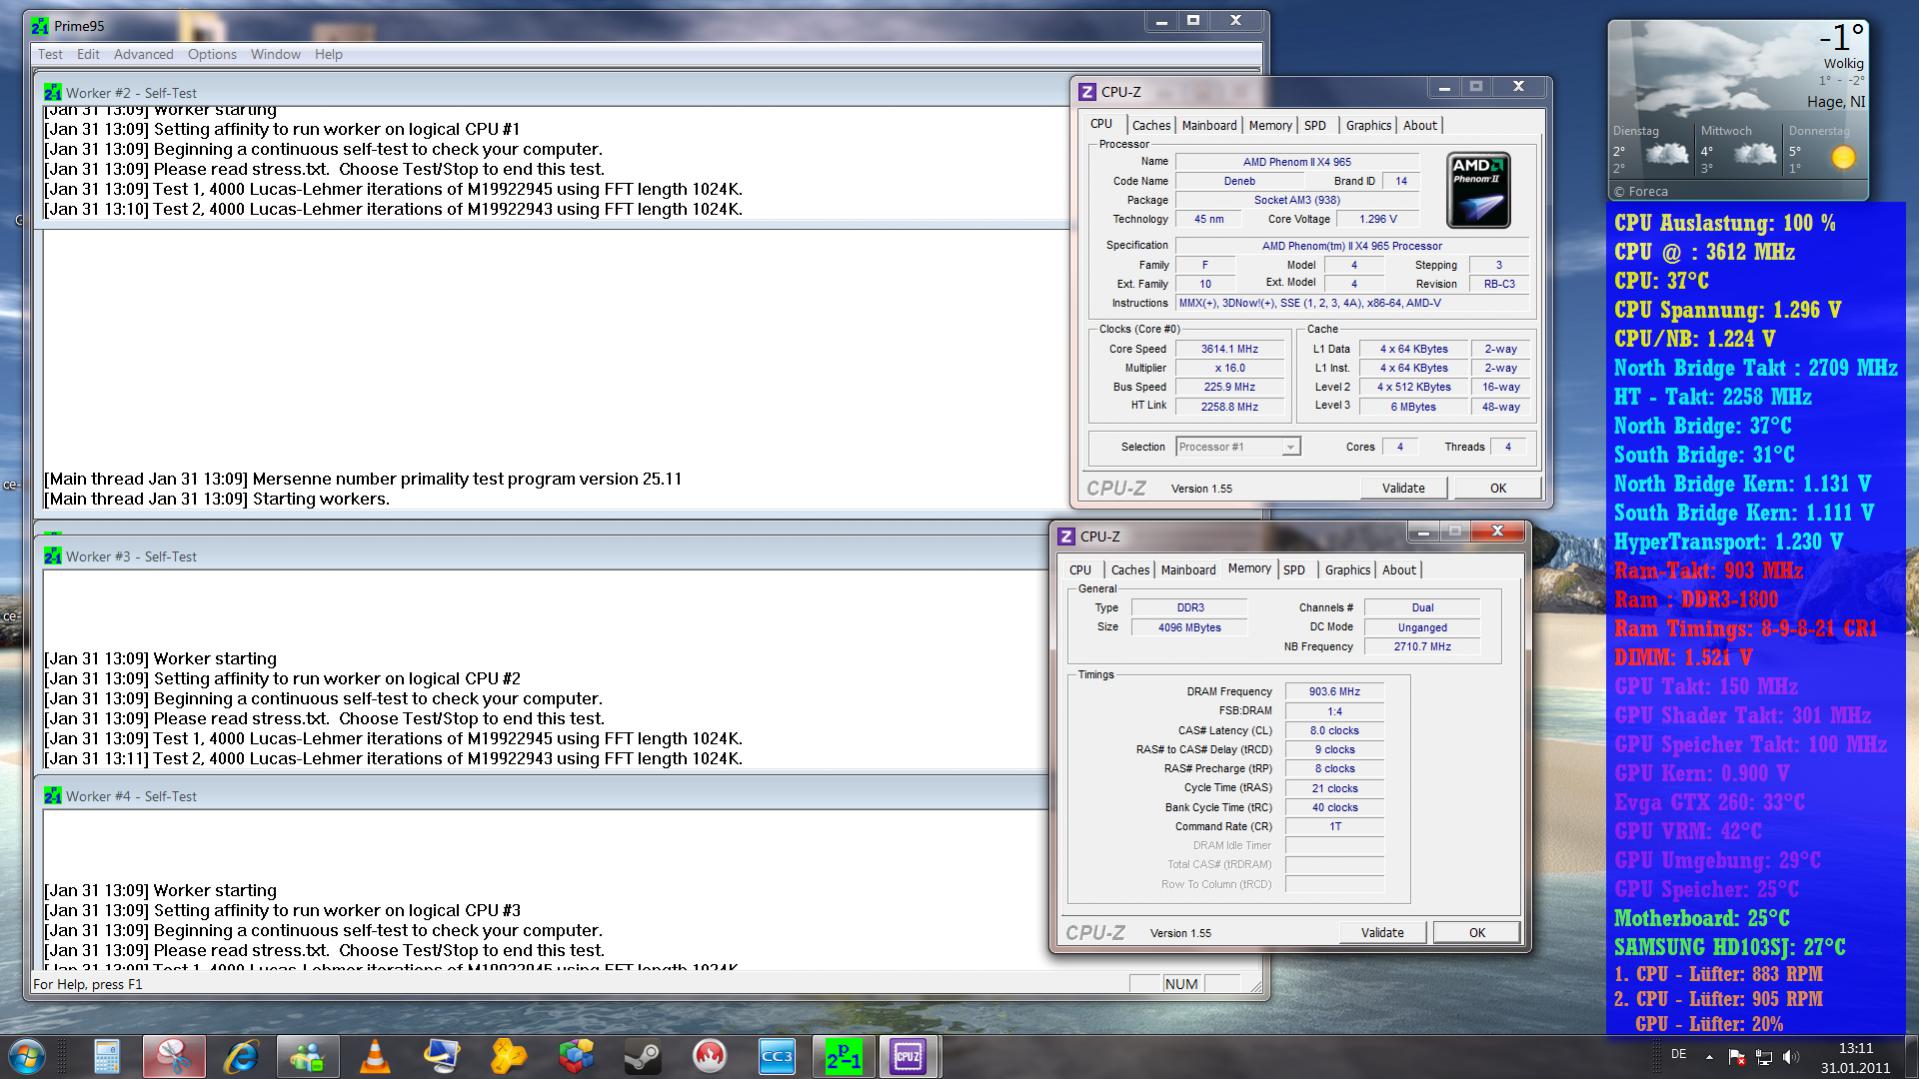The height and width of the screenshot is (1079, 1919).
Task: Click OK in the CPU-Z memory window
Action: pyautogui.click(x=1476, y=932)
